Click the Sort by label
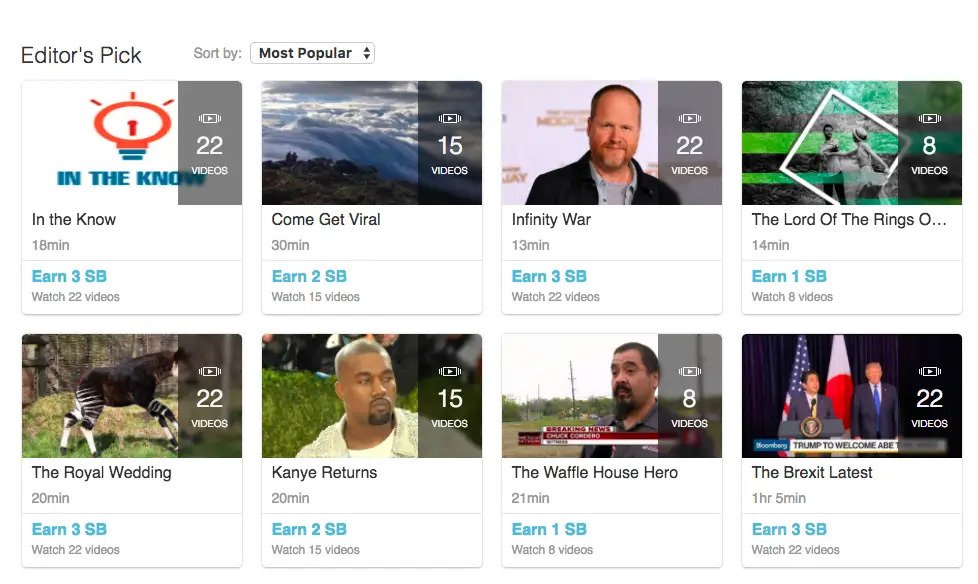Screen dimensions: 978x584 point(217,53)
